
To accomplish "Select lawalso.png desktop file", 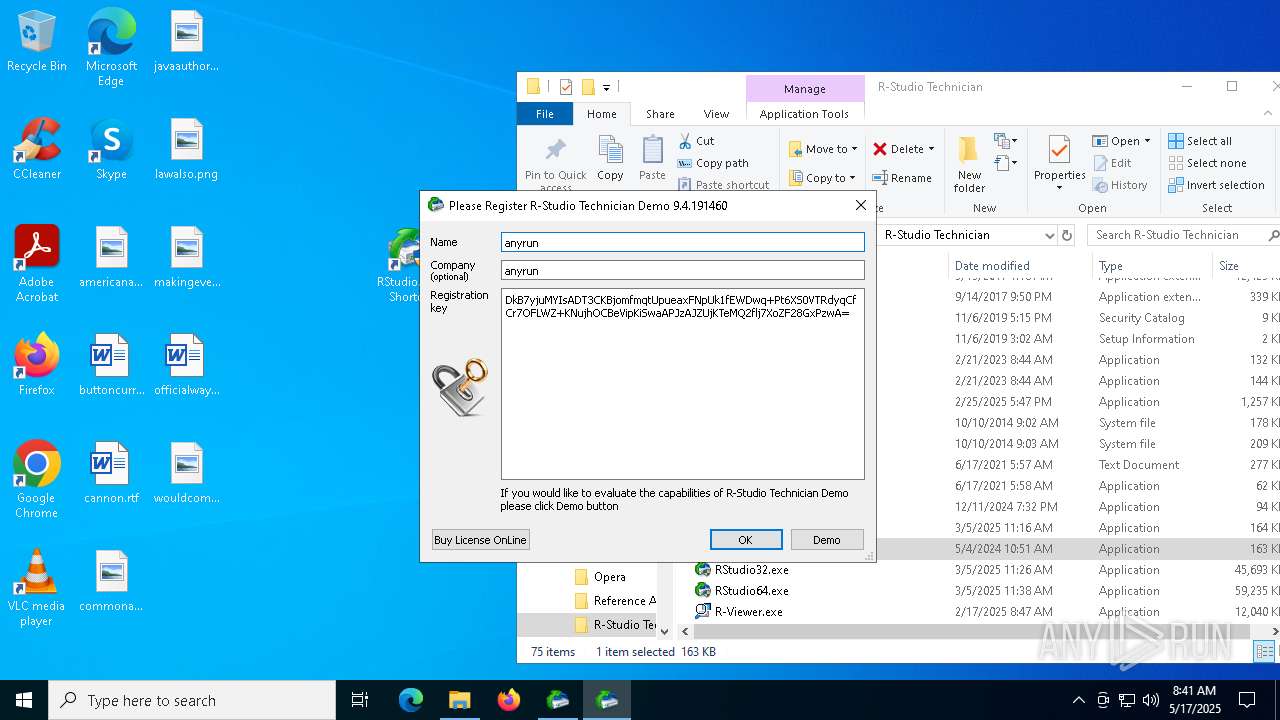I will 186,150.
